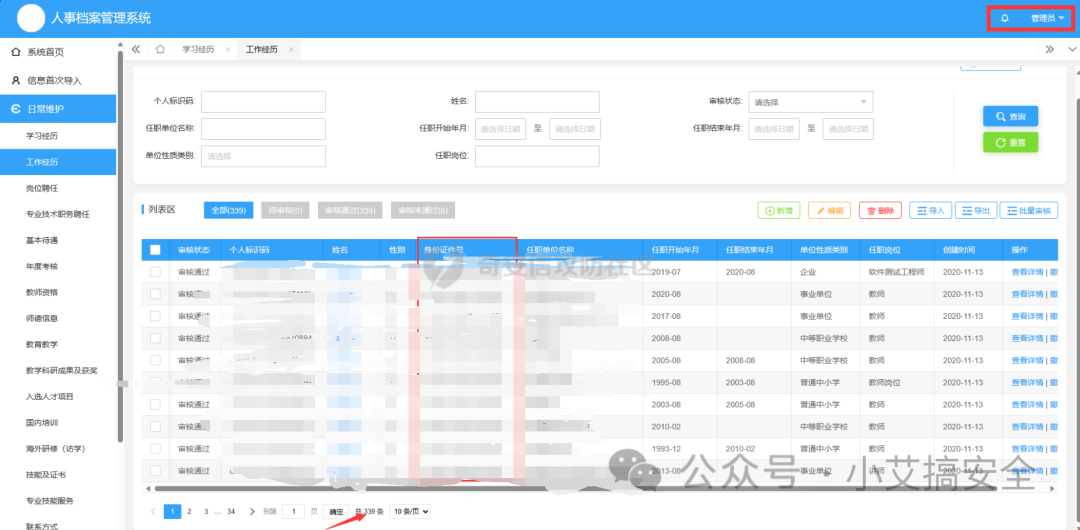Screen dimensions: 1080x530
Task: Open the 任职开始年月 end date picker
Action: point(574,129)
